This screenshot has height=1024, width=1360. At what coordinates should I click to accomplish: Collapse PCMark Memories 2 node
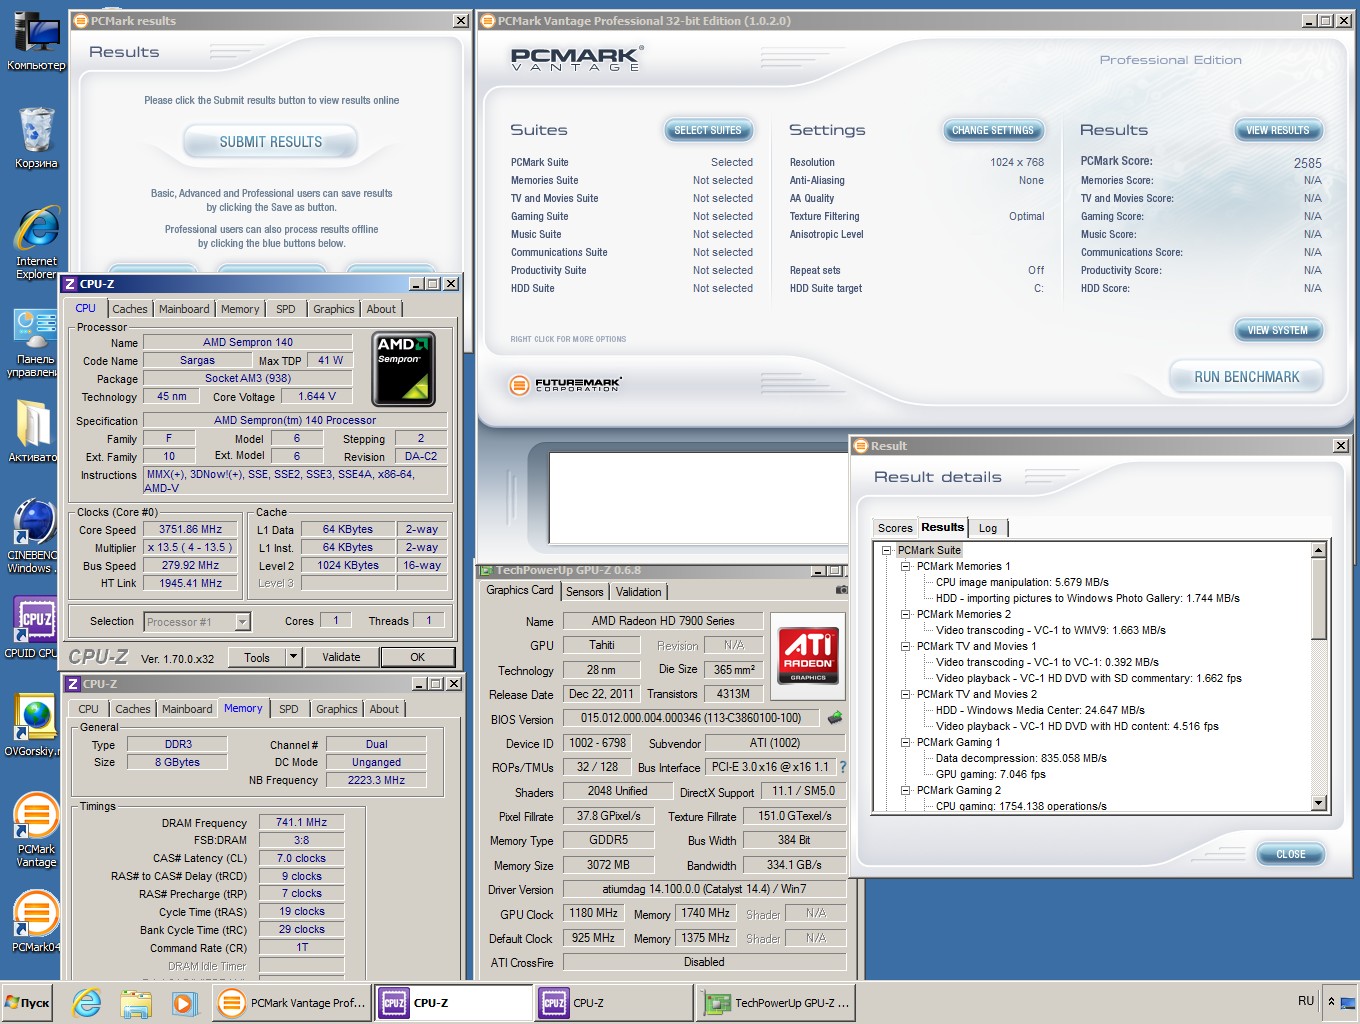pyautogui.click(x=905, y=614)
